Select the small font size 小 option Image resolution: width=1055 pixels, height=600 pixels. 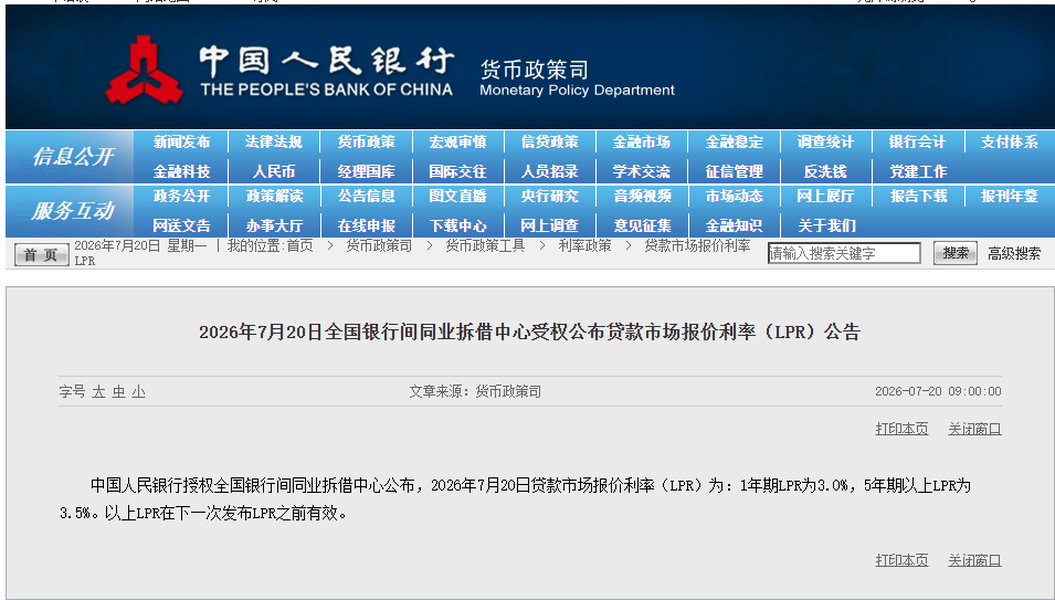pos(139,391)
